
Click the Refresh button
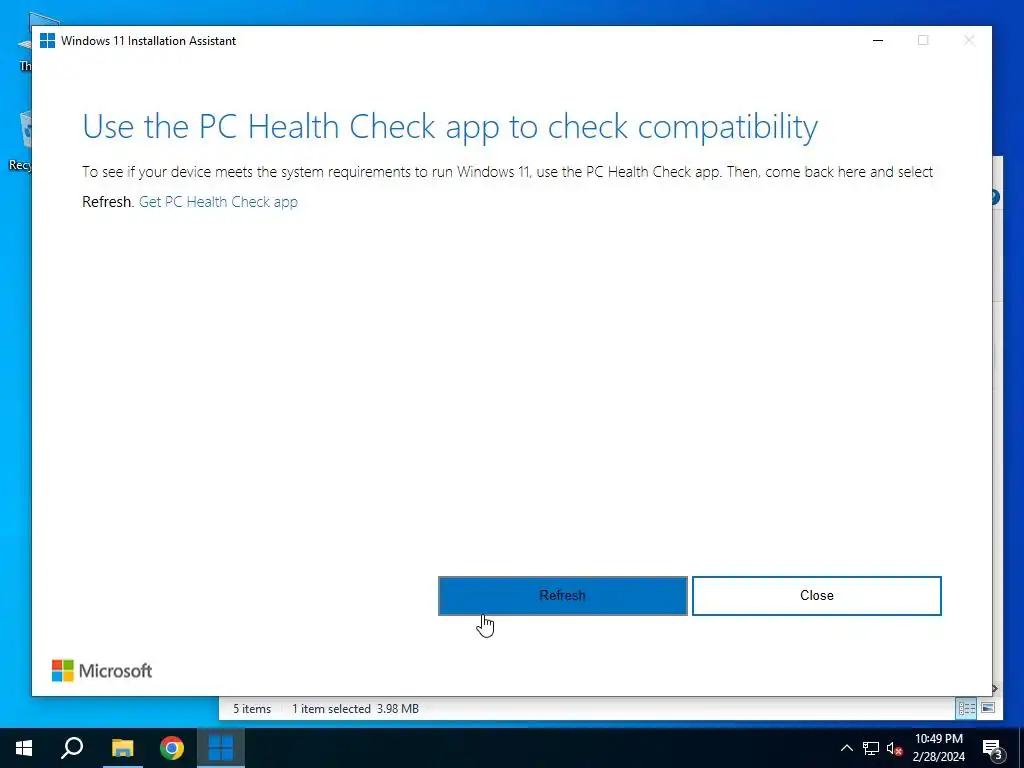pyautogui.click(x=562, y=596)
